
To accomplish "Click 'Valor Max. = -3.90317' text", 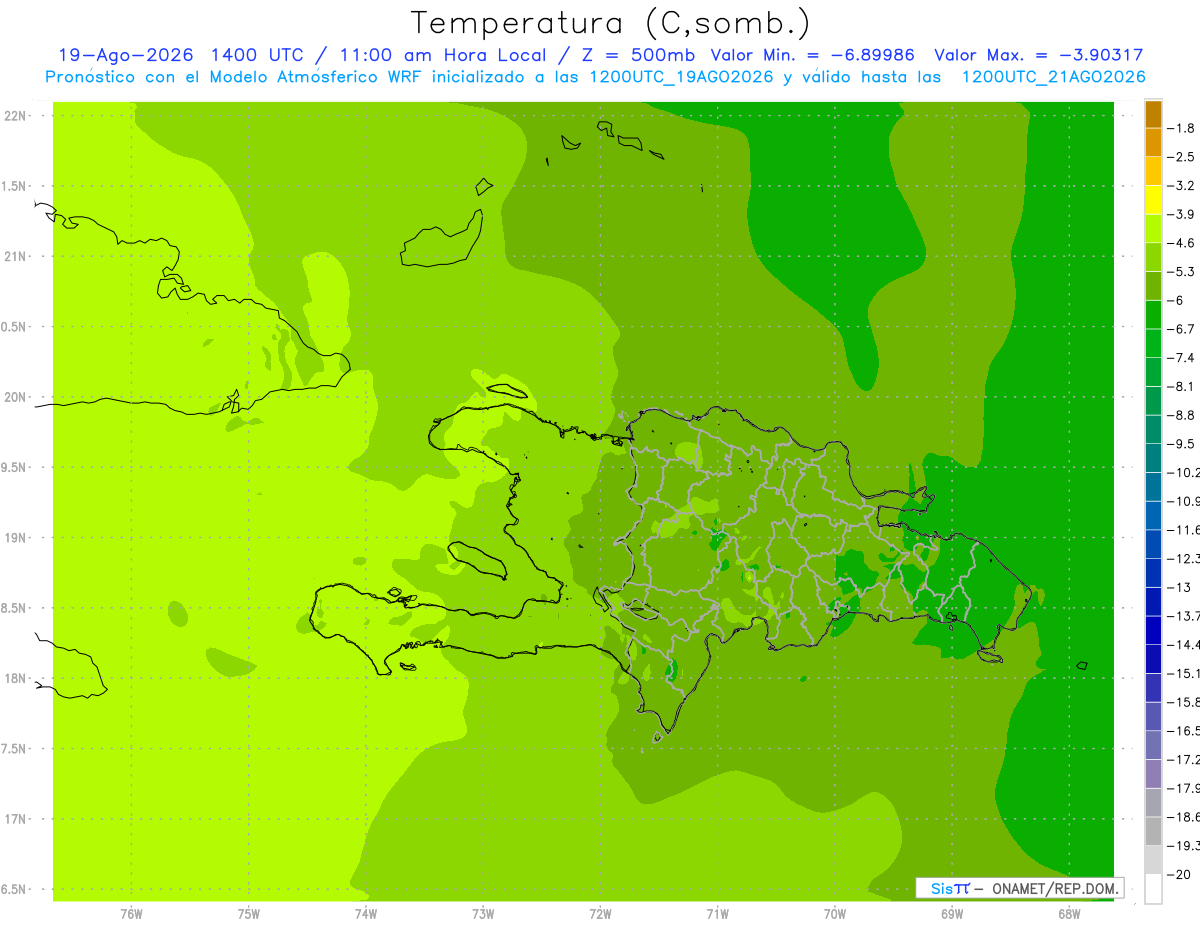I will [1038, 55].
